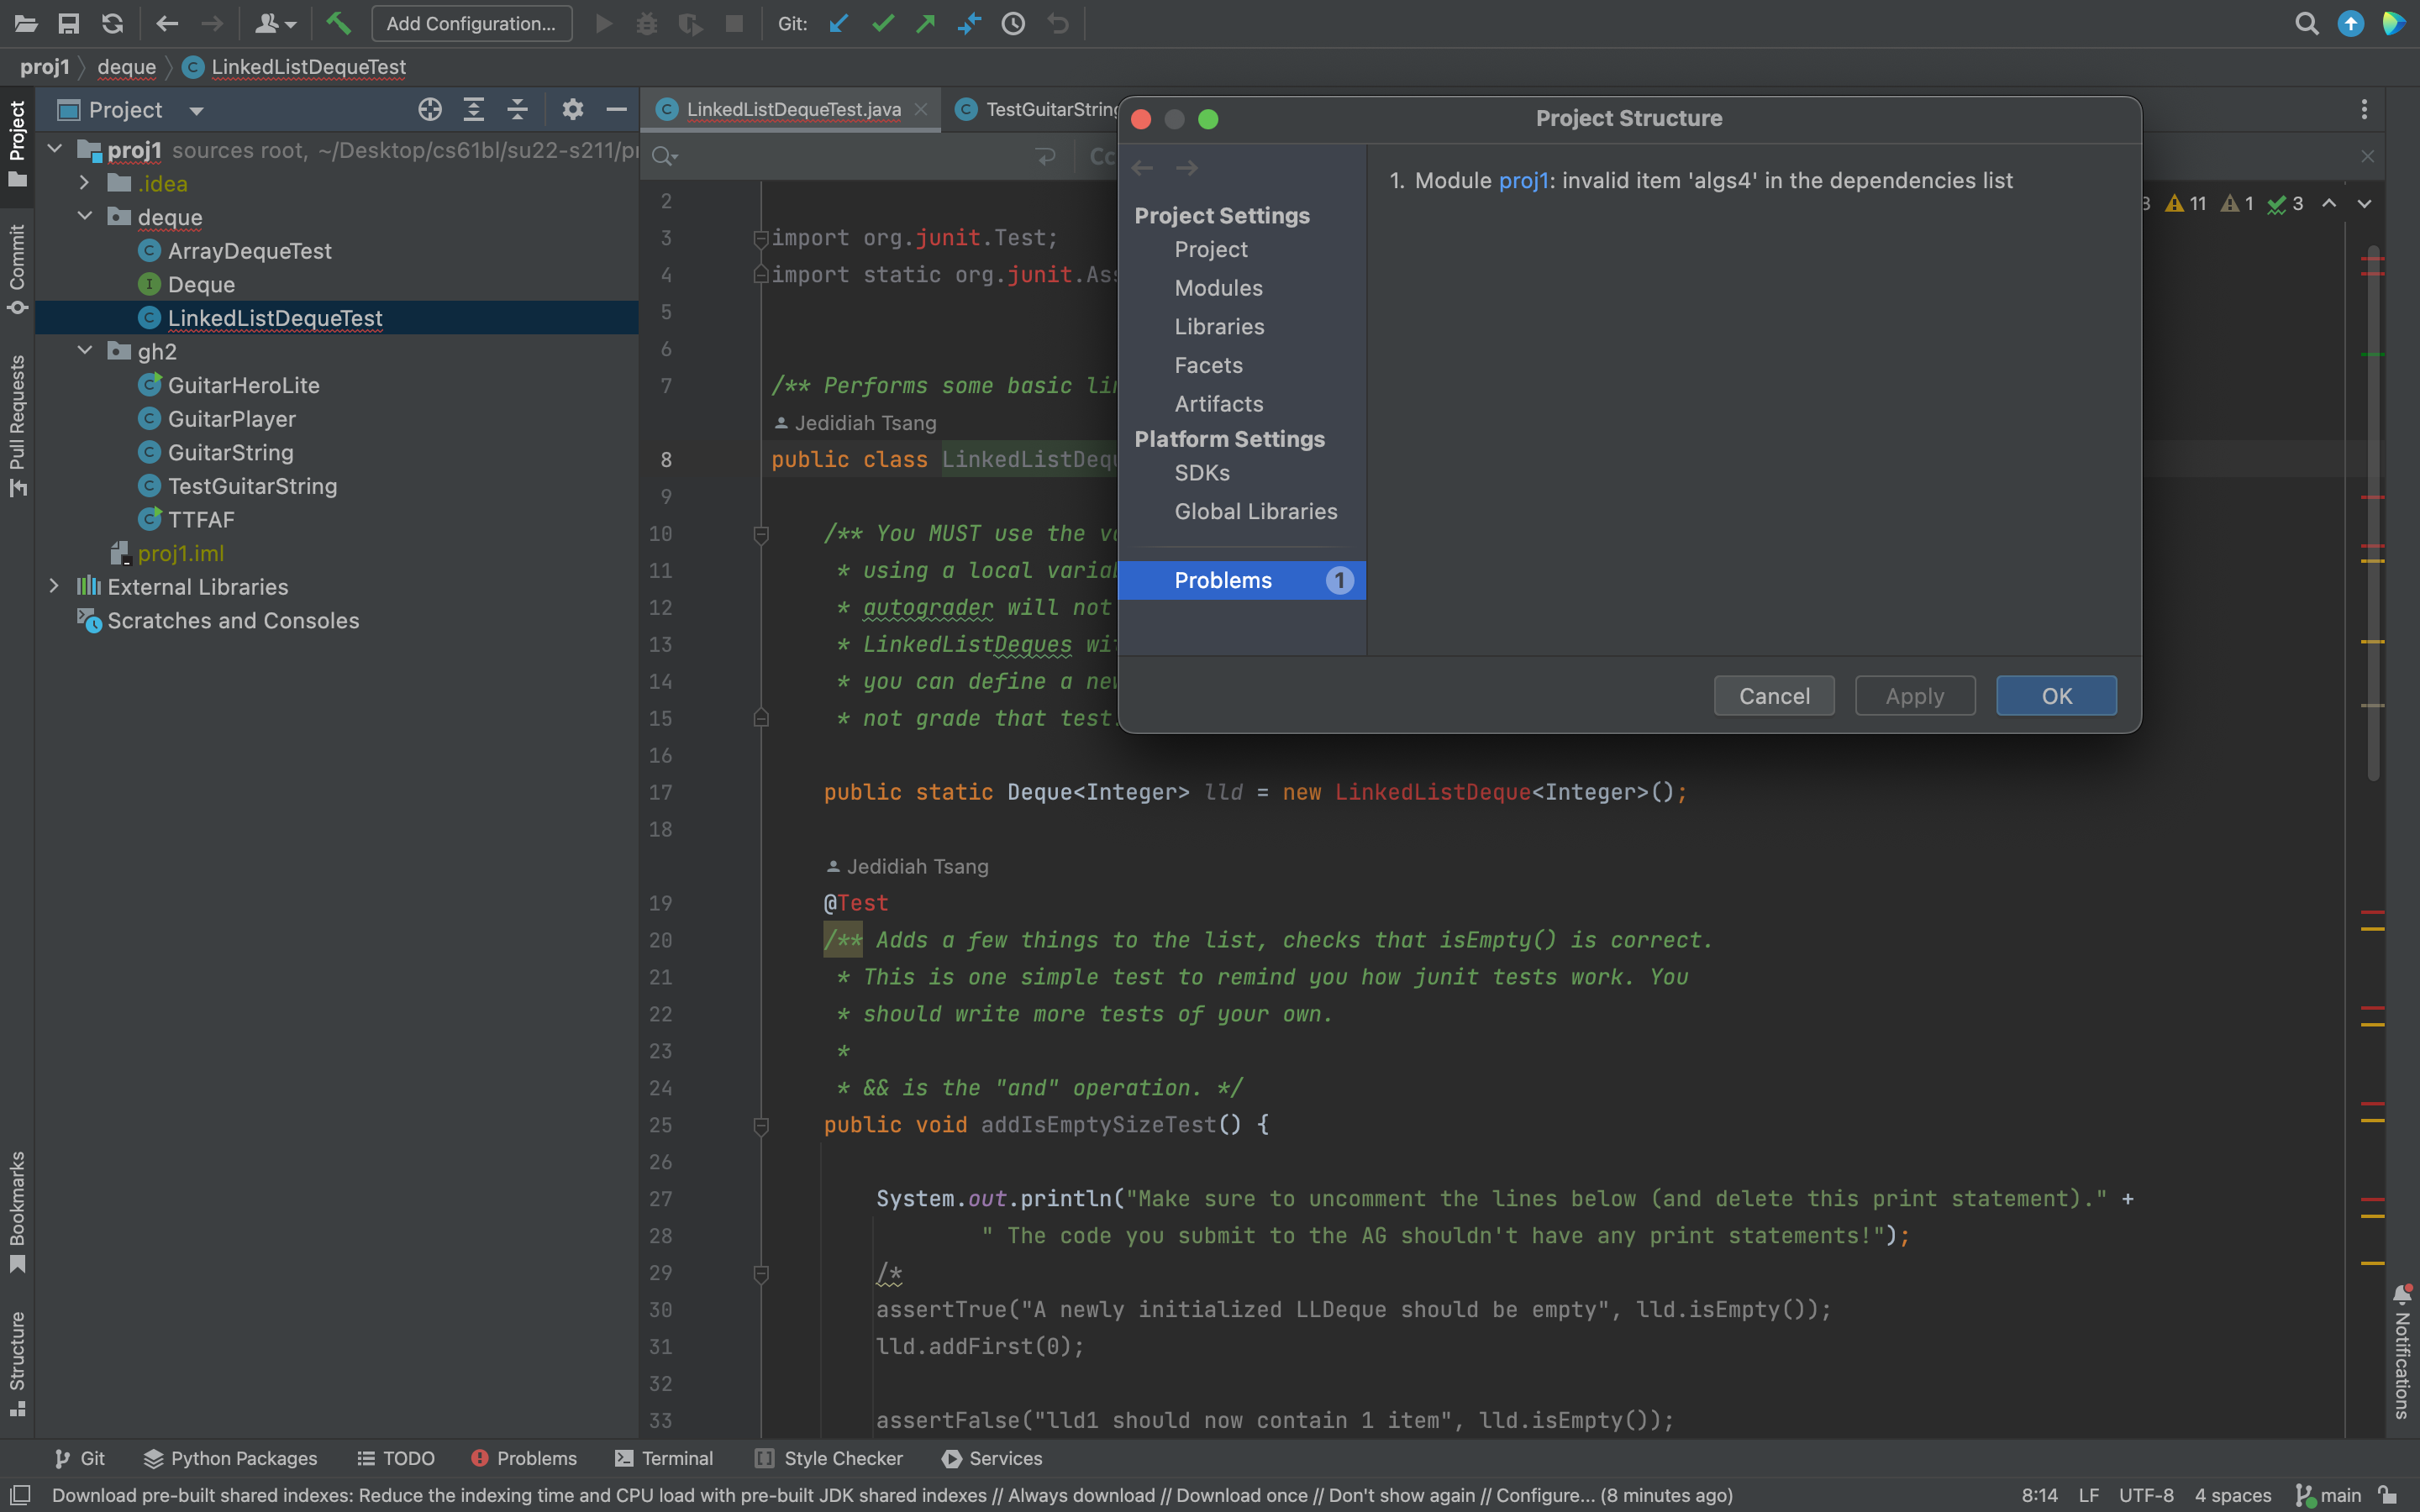Click the OK button
Screen dimensions: 2420x1512
click(2055, 696)
